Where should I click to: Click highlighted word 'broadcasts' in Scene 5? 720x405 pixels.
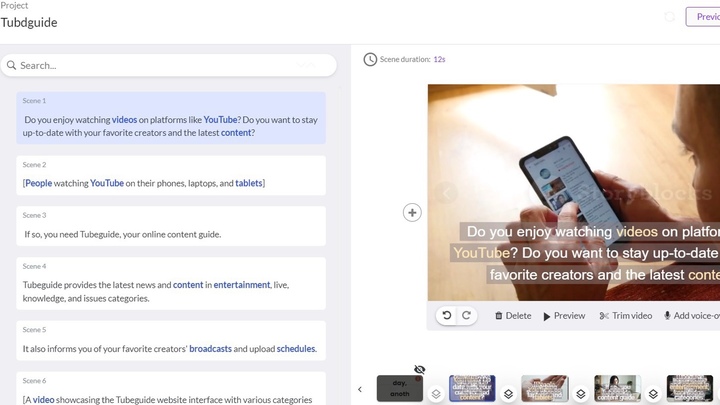210,349
